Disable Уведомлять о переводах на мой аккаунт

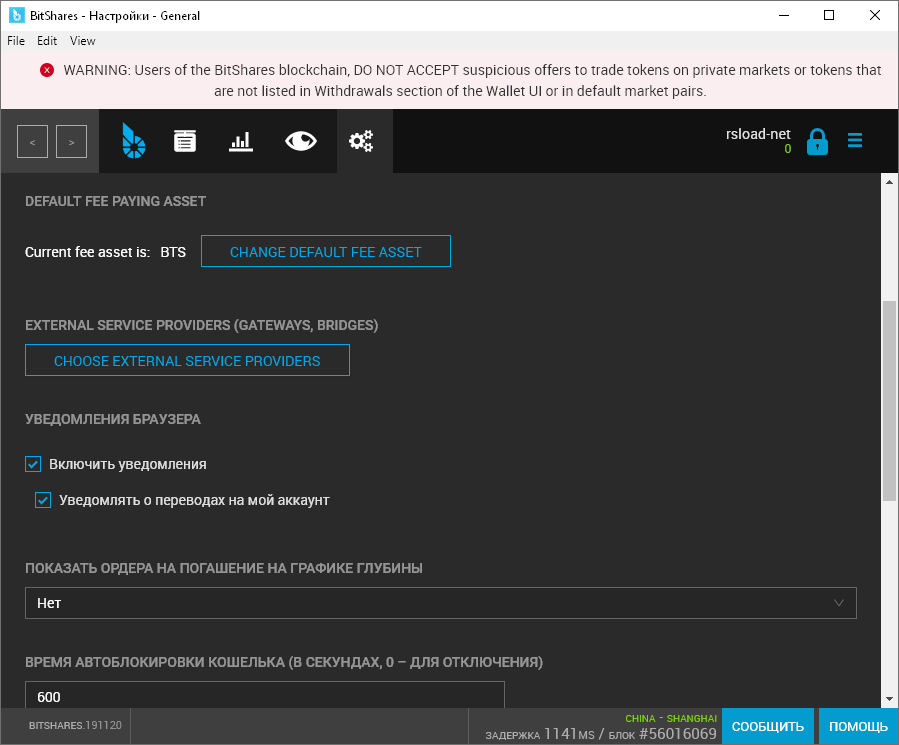tap(43, 499)
